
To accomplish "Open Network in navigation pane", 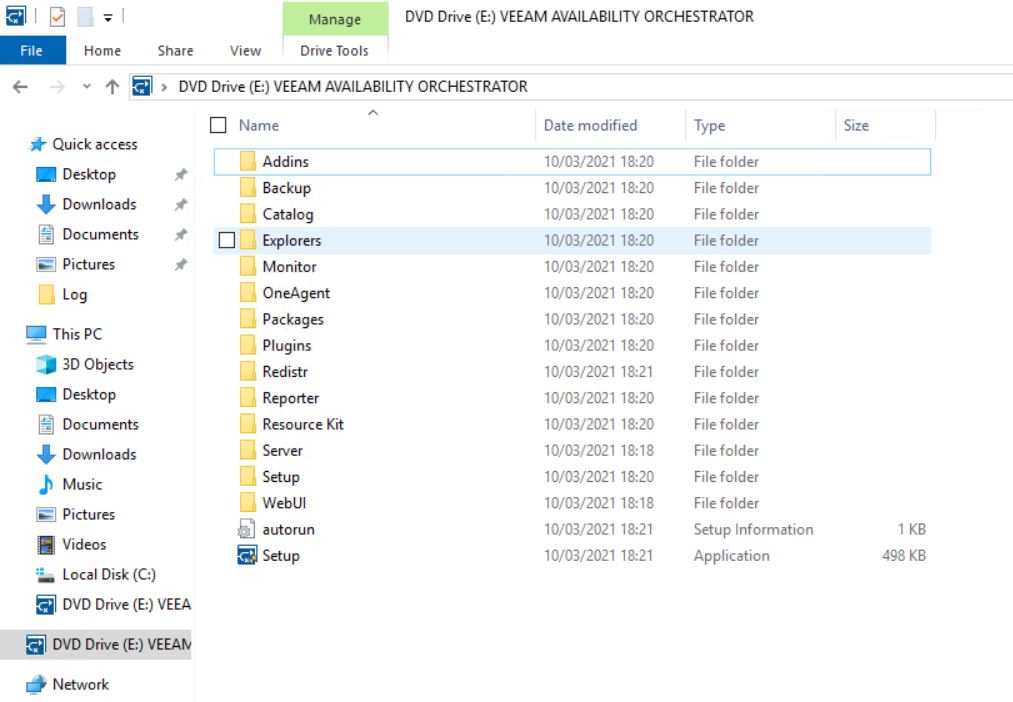I will click(x=80, y=685).
